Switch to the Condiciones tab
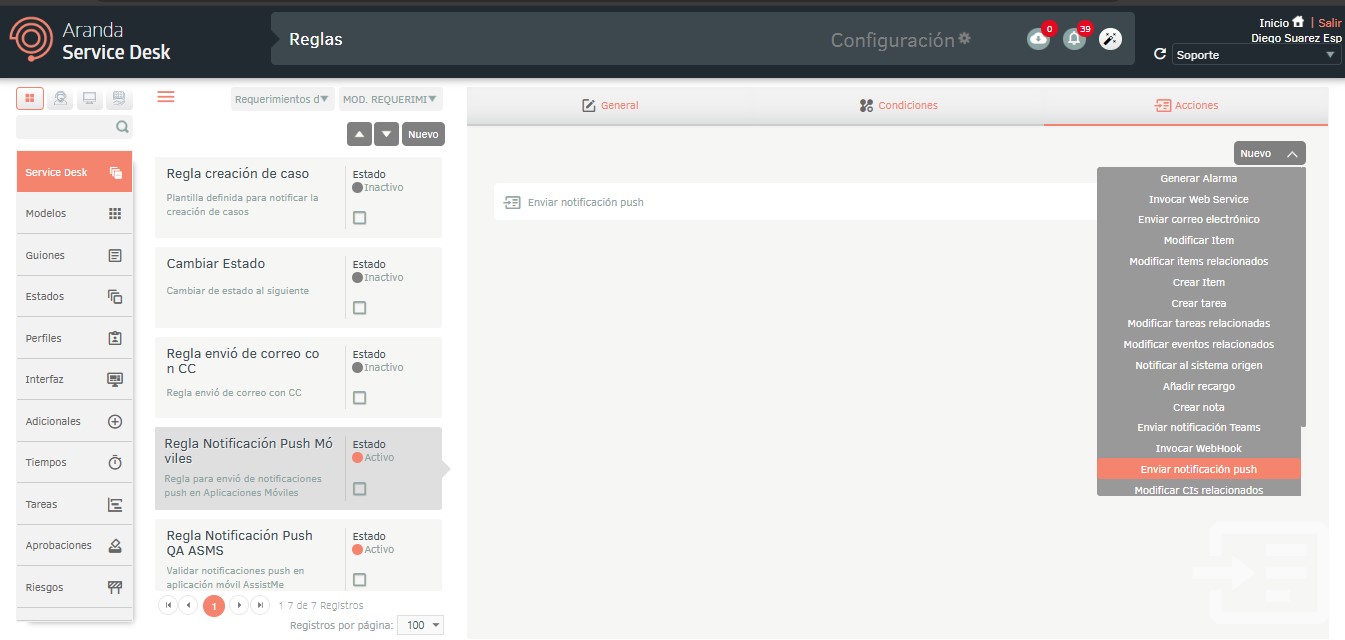This screenshot has height=640, width=1345. [898, 105]
